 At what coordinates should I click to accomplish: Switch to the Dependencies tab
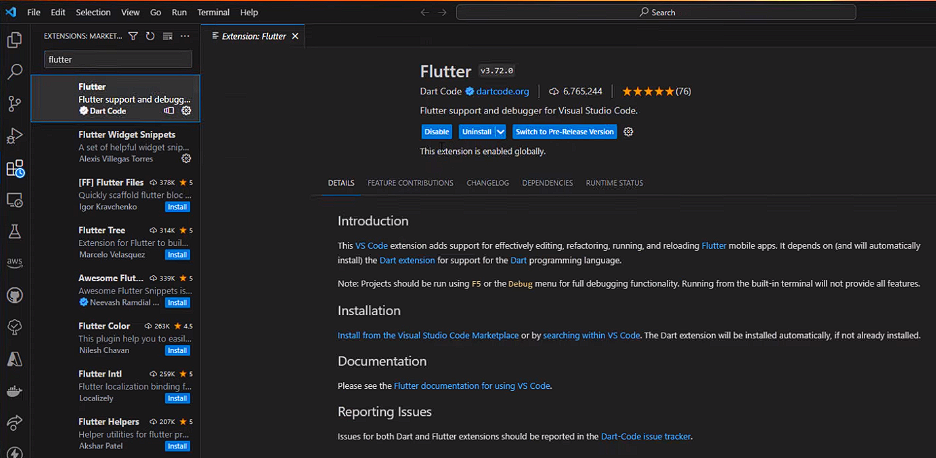(x=547, y=183)
